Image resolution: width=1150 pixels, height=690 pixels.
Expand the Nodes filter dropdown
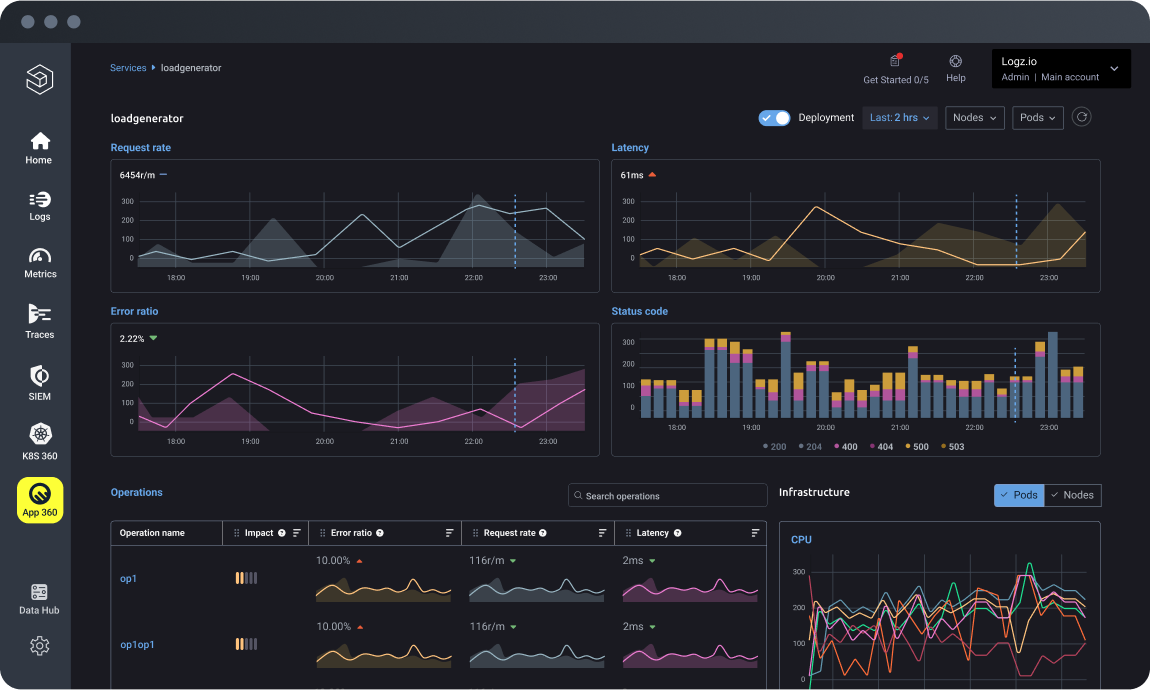pyautogui.click(x=974, y=118)
